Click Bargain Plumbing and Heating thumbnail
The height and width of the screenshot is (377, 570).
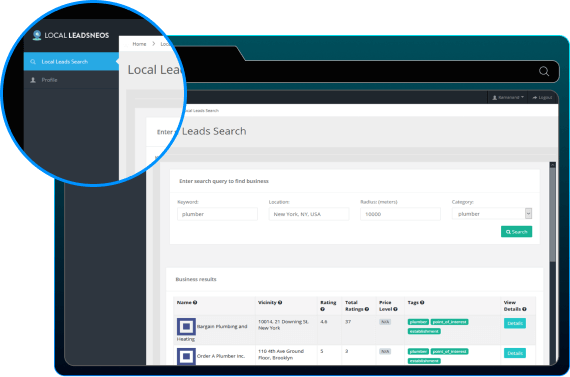[186, 326]
